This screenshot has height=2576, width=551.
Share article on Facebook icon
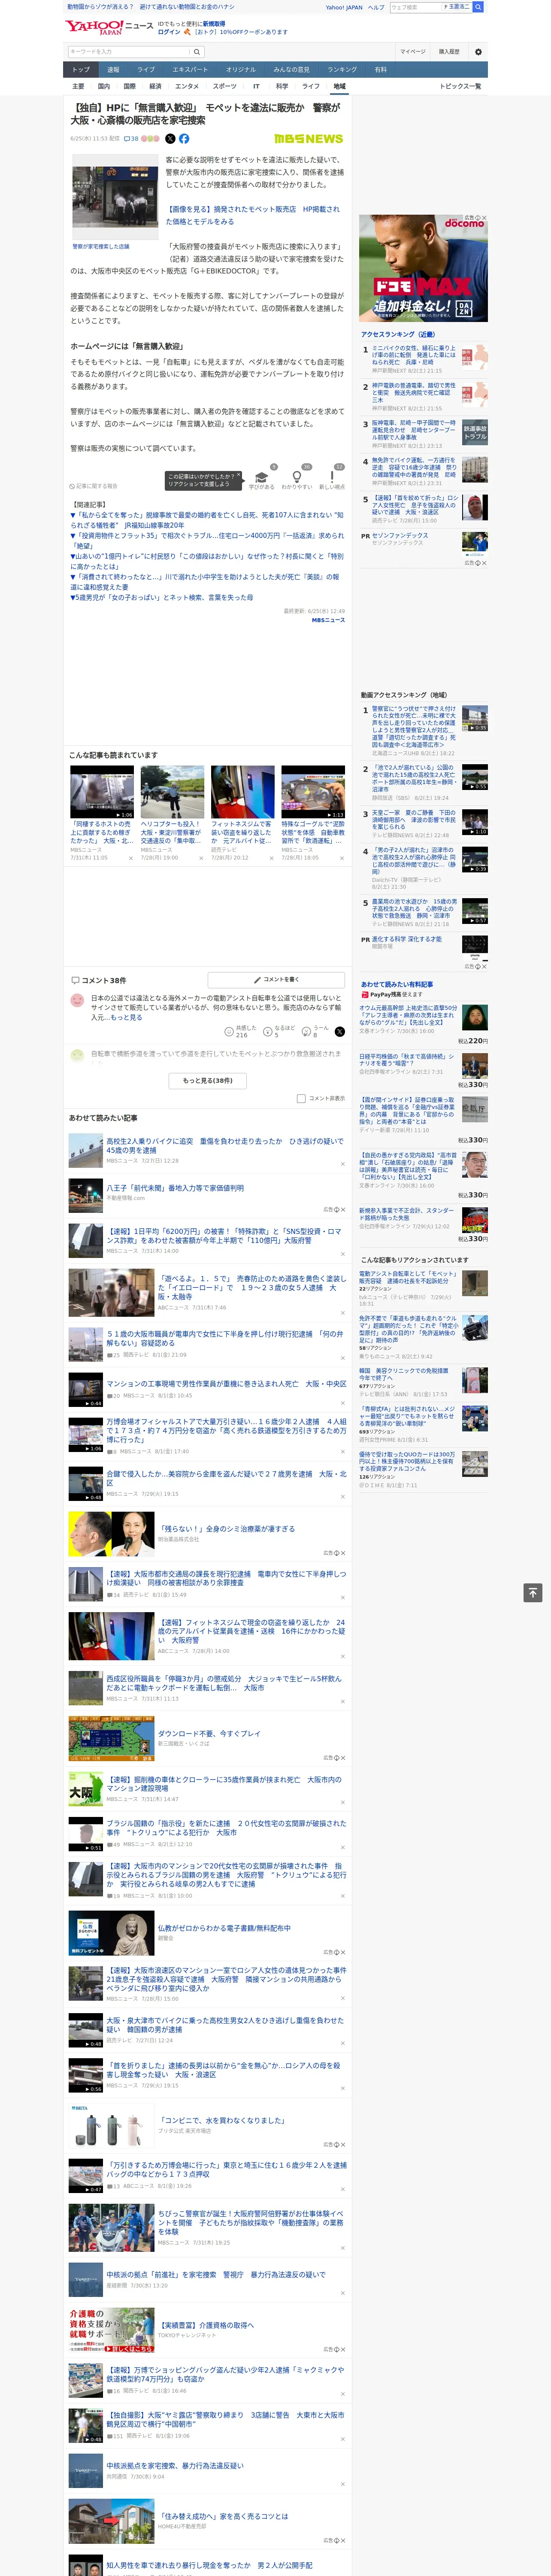click(184, 139)
